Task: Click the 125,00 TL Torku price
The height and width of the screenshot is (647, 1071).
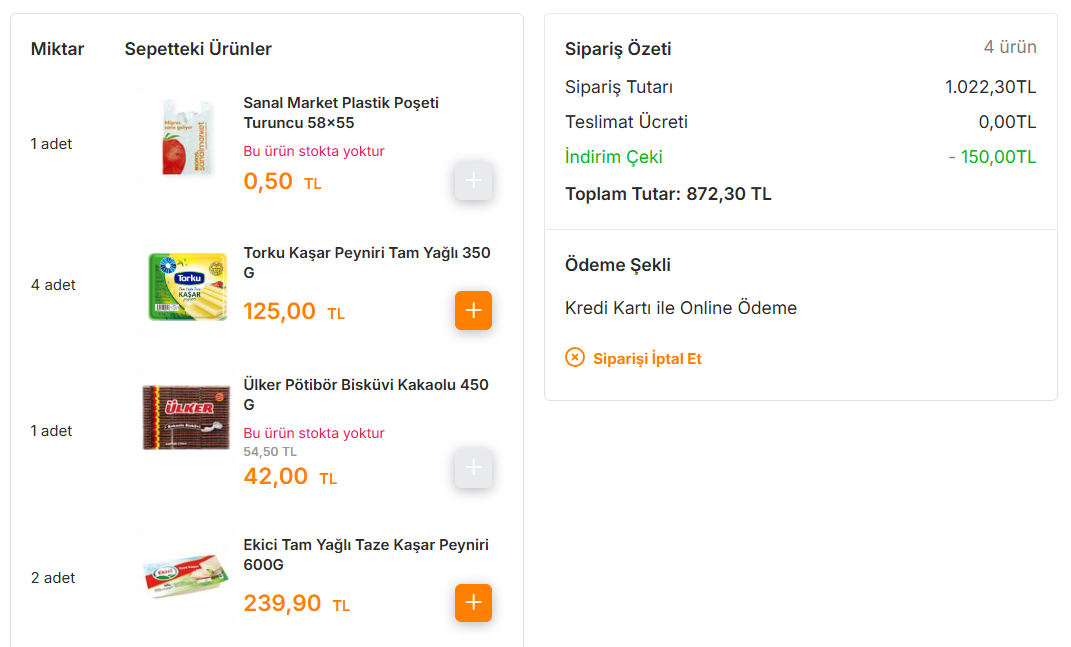Action: [294, 312]
